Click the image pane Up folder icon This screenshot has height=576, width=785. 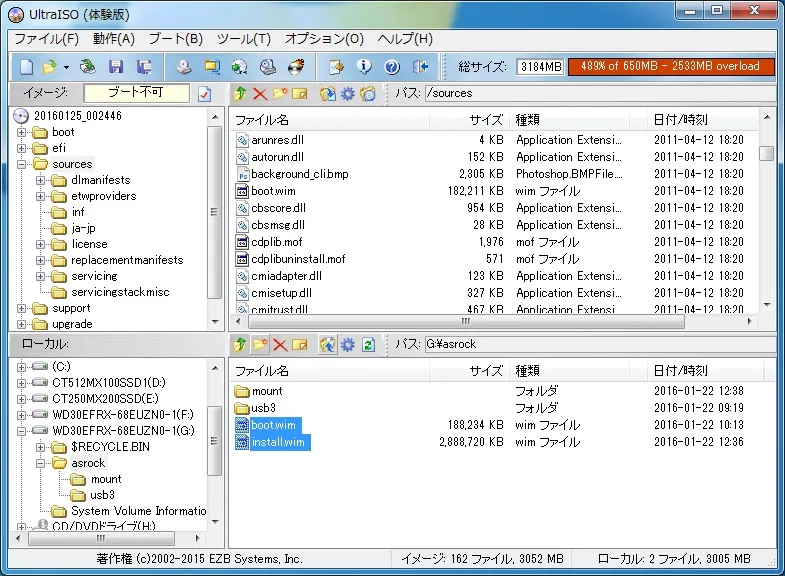tap(240, 94)
